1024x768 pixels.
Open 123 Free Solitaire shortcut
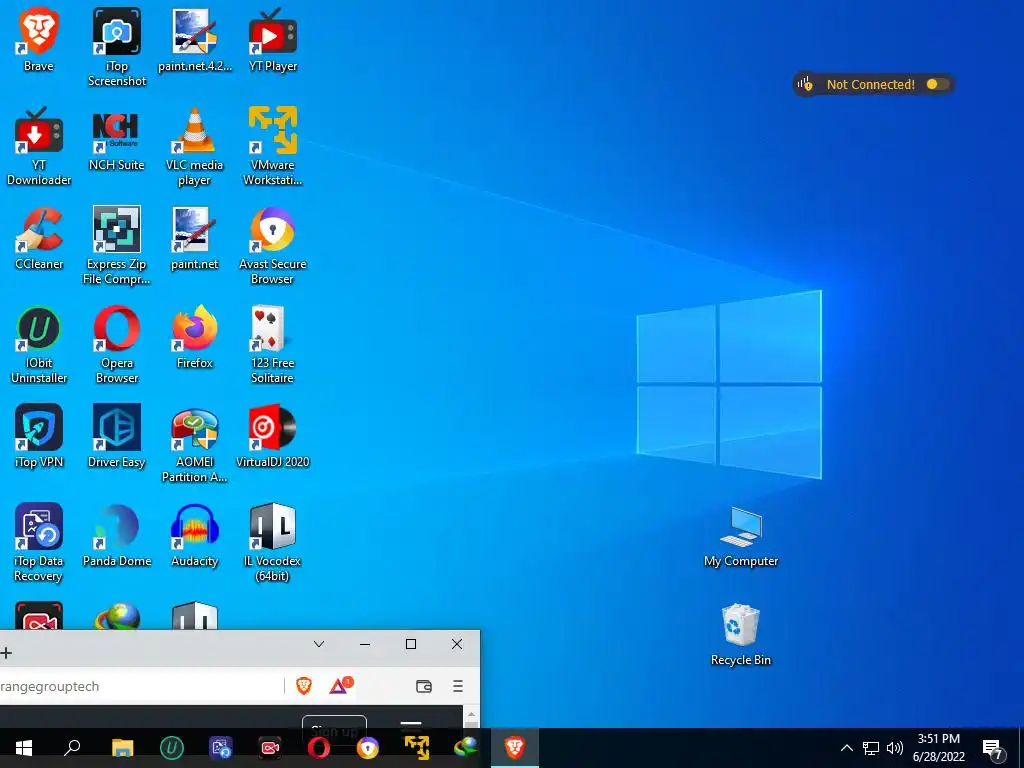click(x=272, y=345)
